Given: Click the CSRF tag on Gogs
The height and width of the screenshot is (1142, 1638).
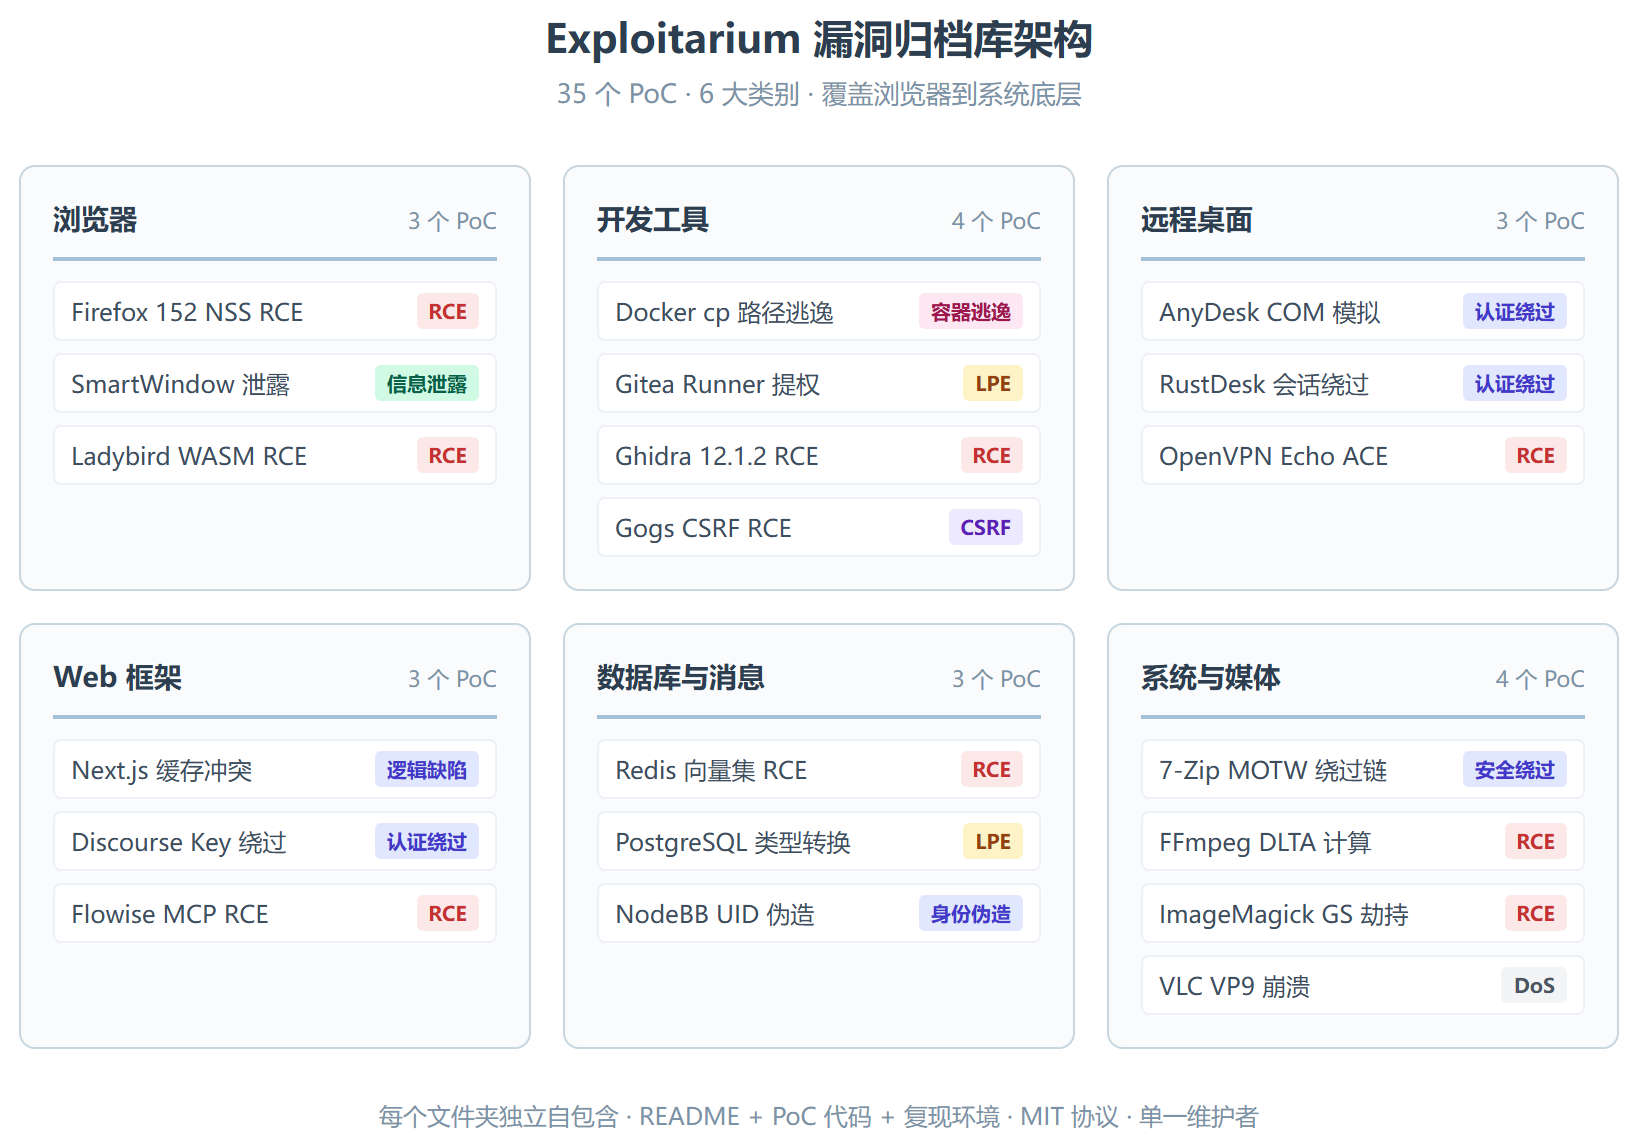Looking at the screenshot, I should (x=986, y=528).
